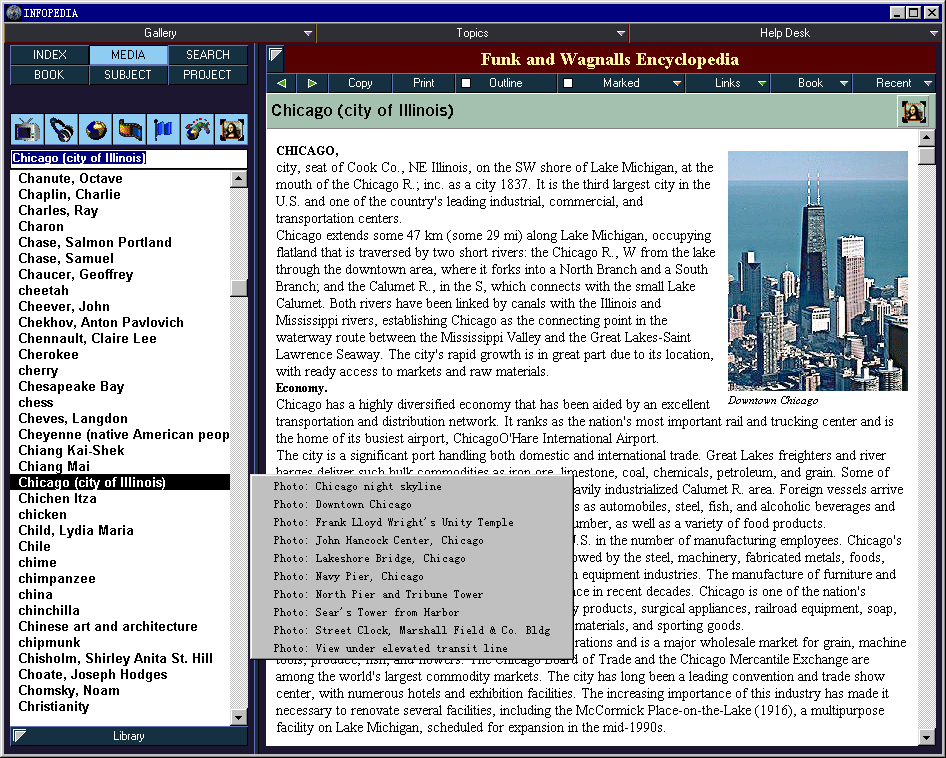Click the Copy button
This screenshot has height=758, width=946.
click(x=360, y=83)
